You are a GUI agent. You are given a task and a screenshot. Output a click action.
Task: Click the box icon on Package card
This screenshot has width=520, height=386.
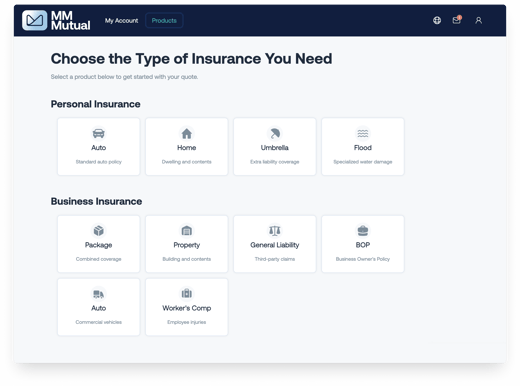99,230
